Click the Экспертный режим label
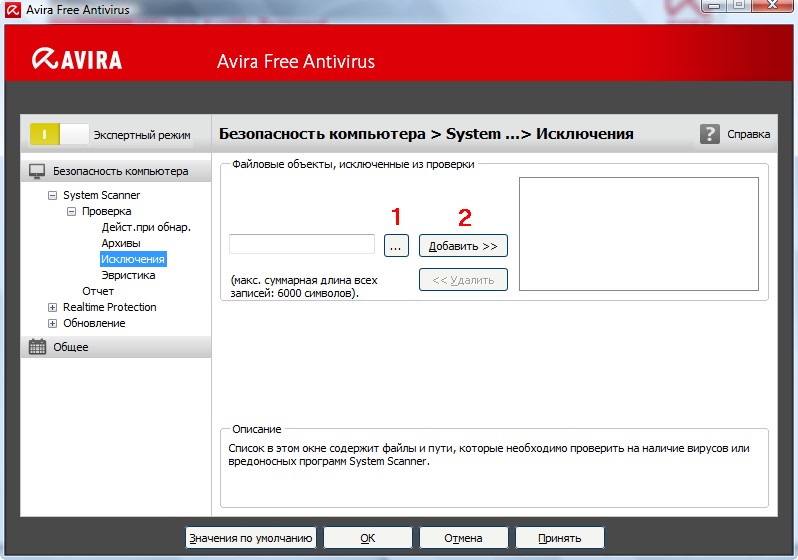The image size is (798, 560). point(142,135)
